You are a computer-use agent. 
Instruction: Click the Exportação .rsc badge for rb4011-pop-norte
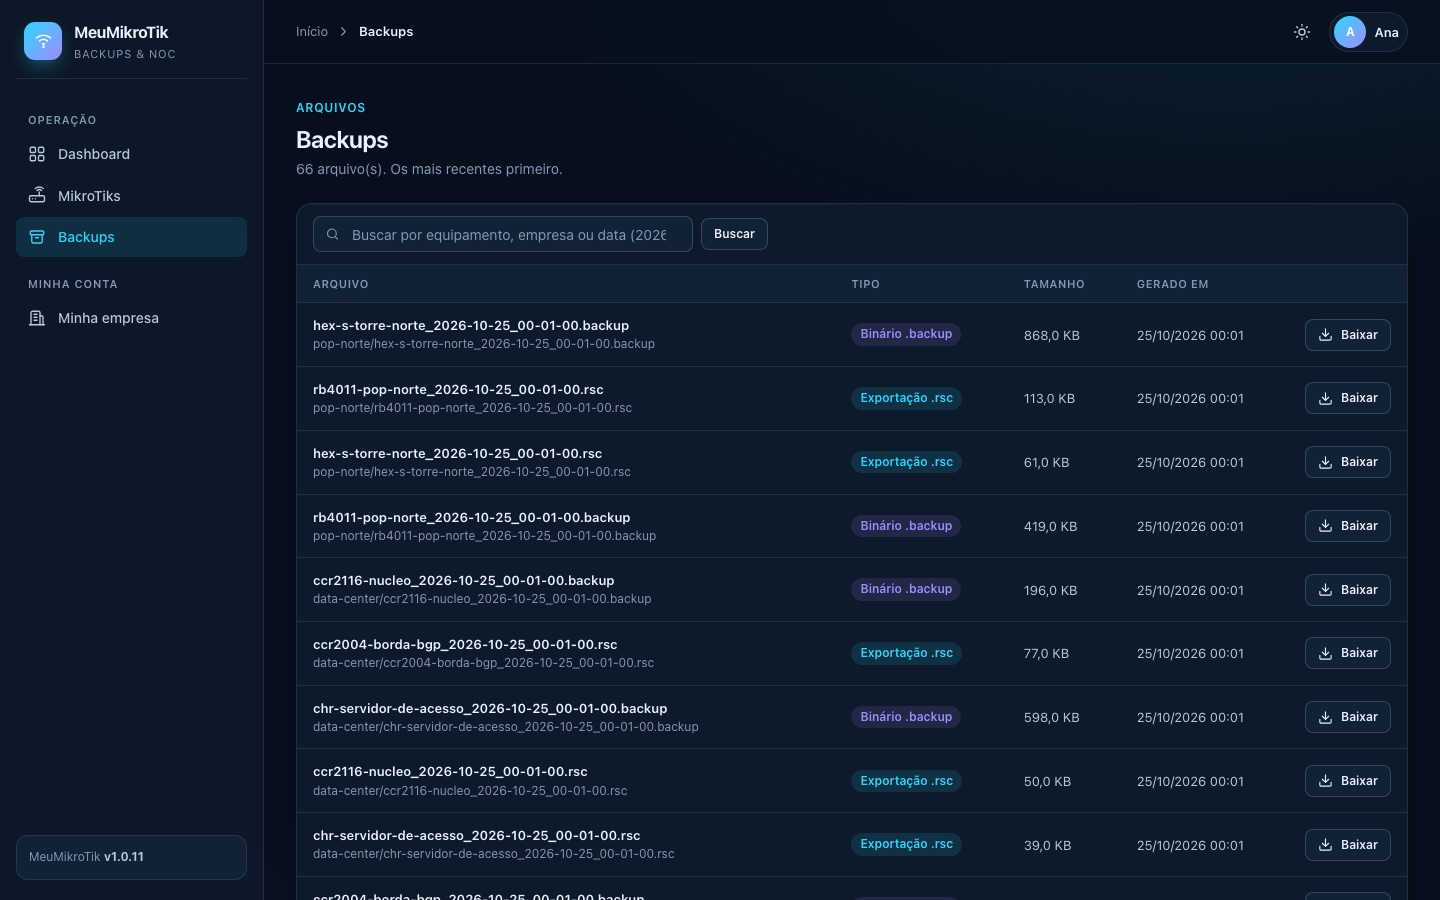click(x=907, y=398)
